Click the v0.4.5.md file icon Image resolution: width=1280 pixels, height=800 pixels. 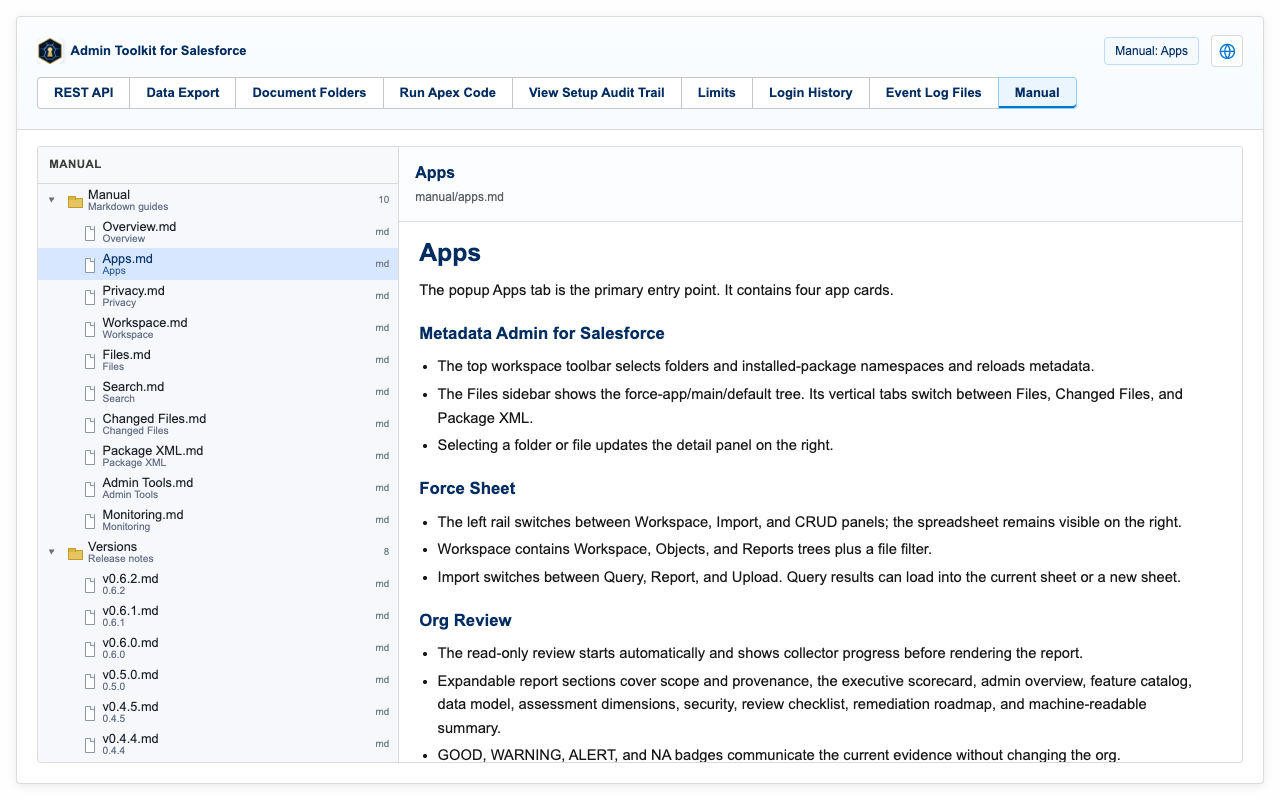(90, 713)
